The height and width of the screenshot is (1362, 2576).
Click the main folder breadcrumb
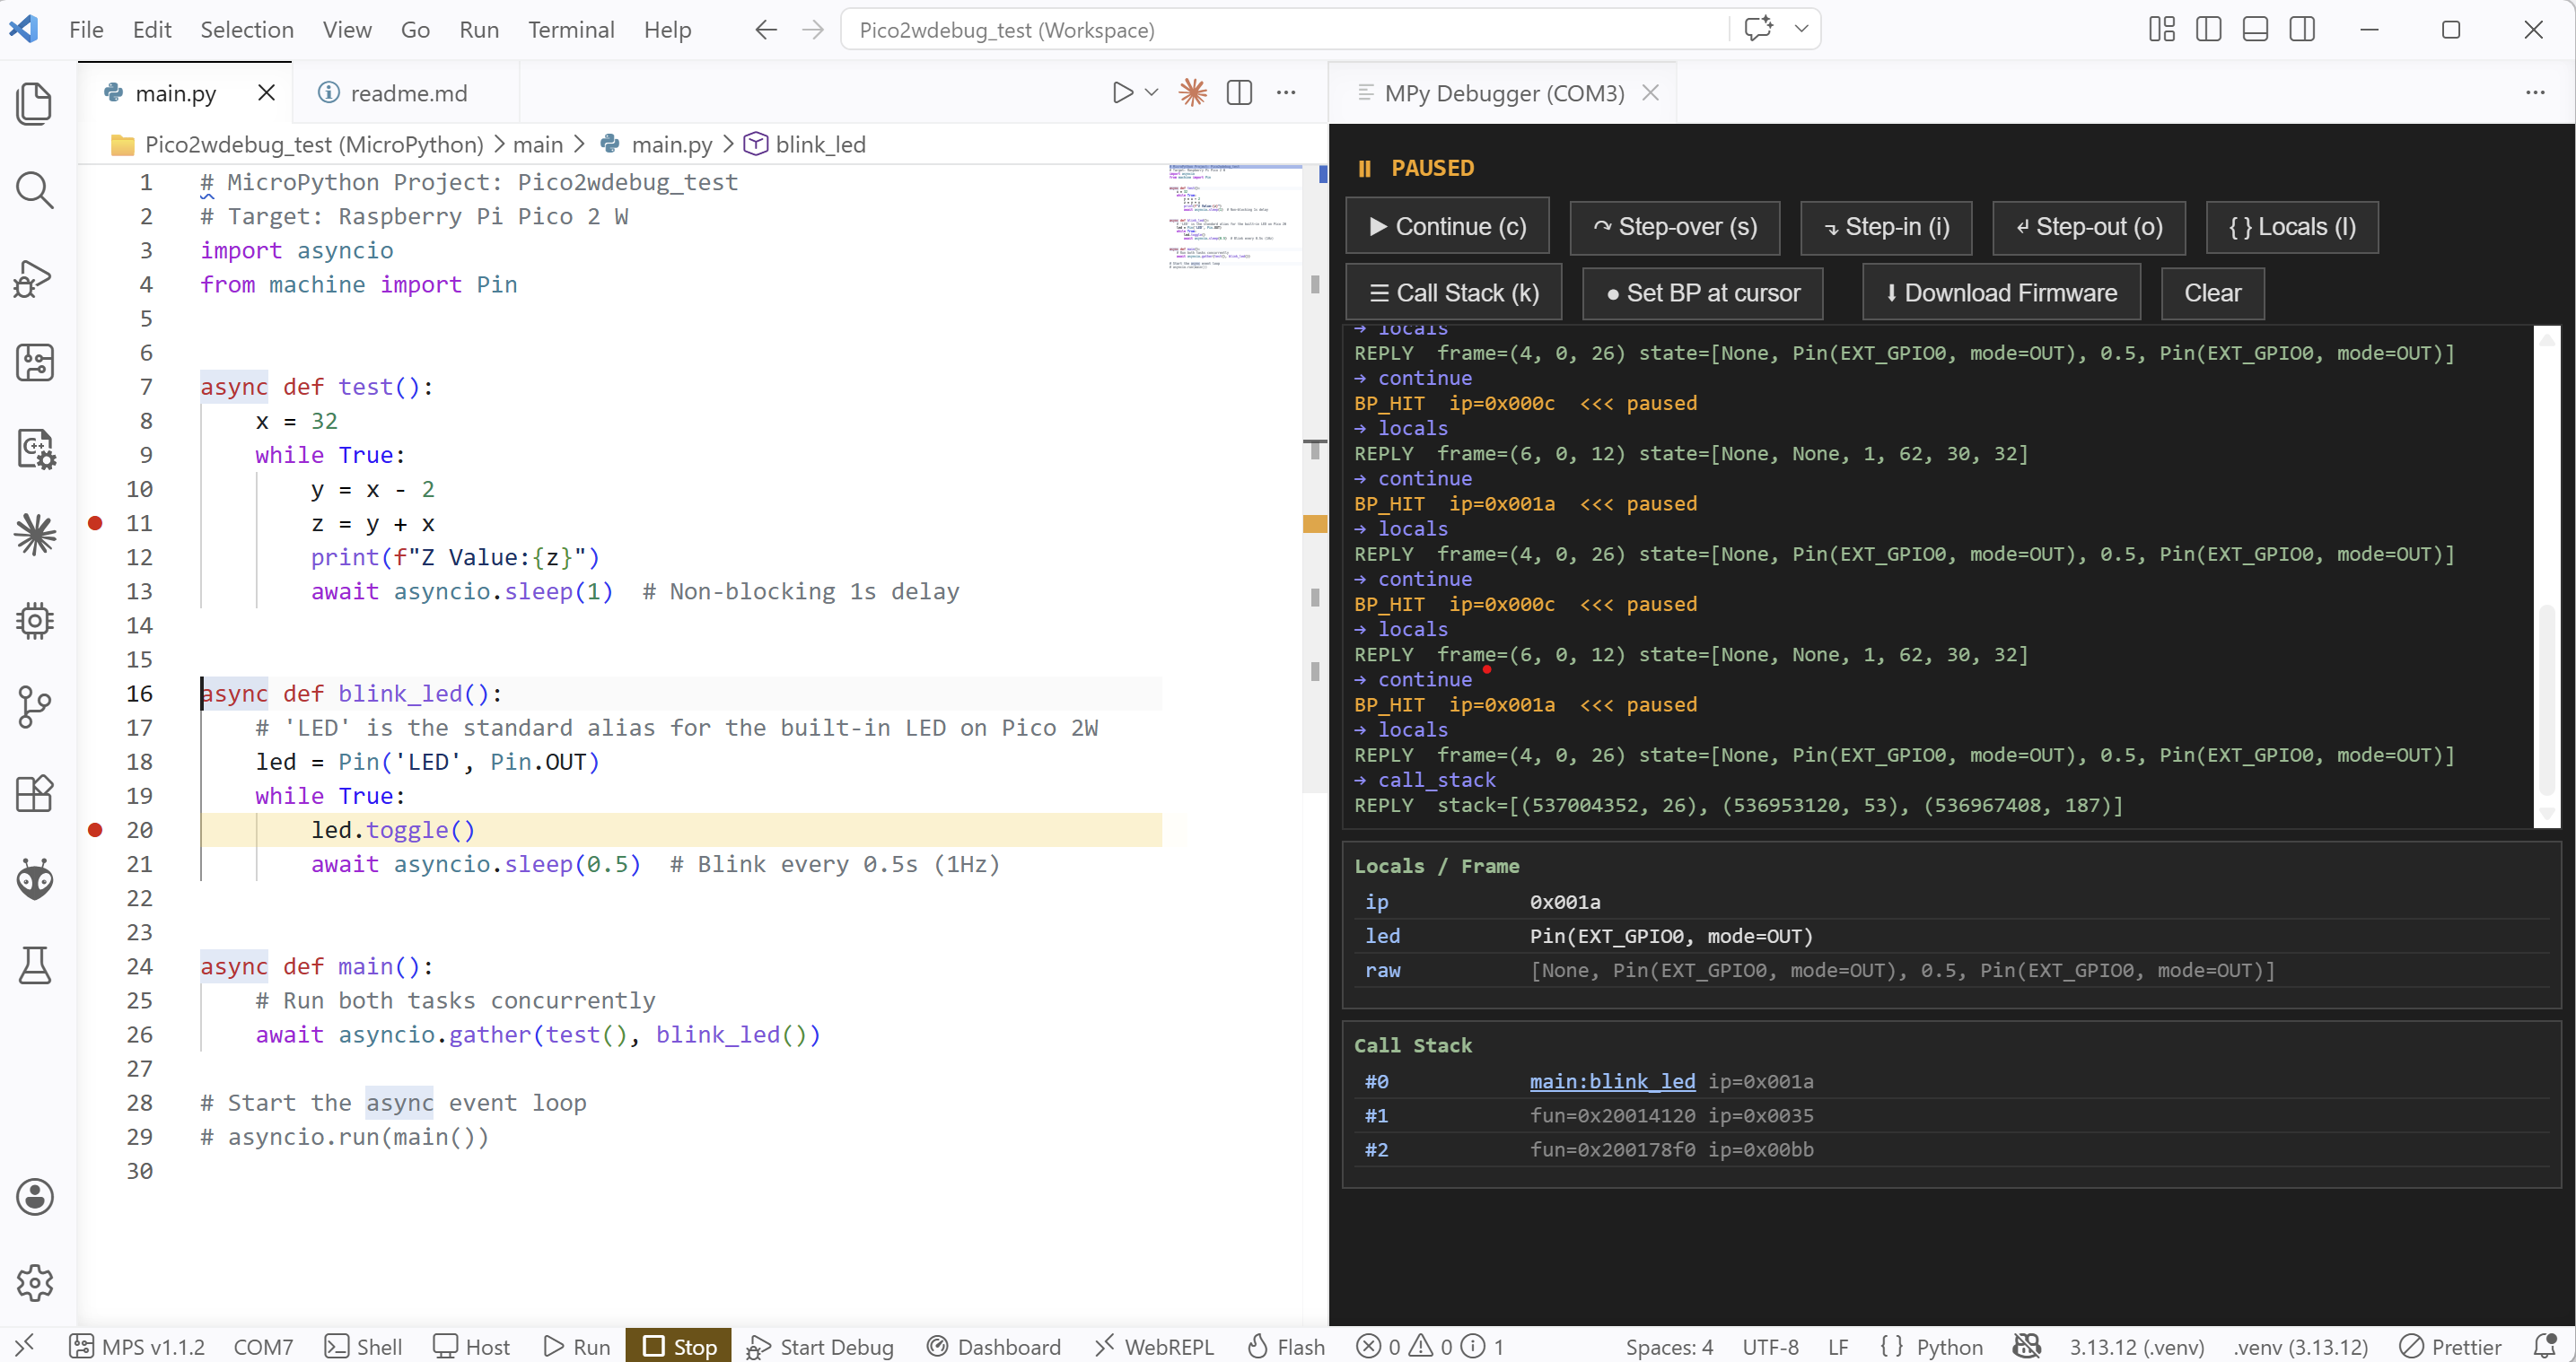click(538, 144)
